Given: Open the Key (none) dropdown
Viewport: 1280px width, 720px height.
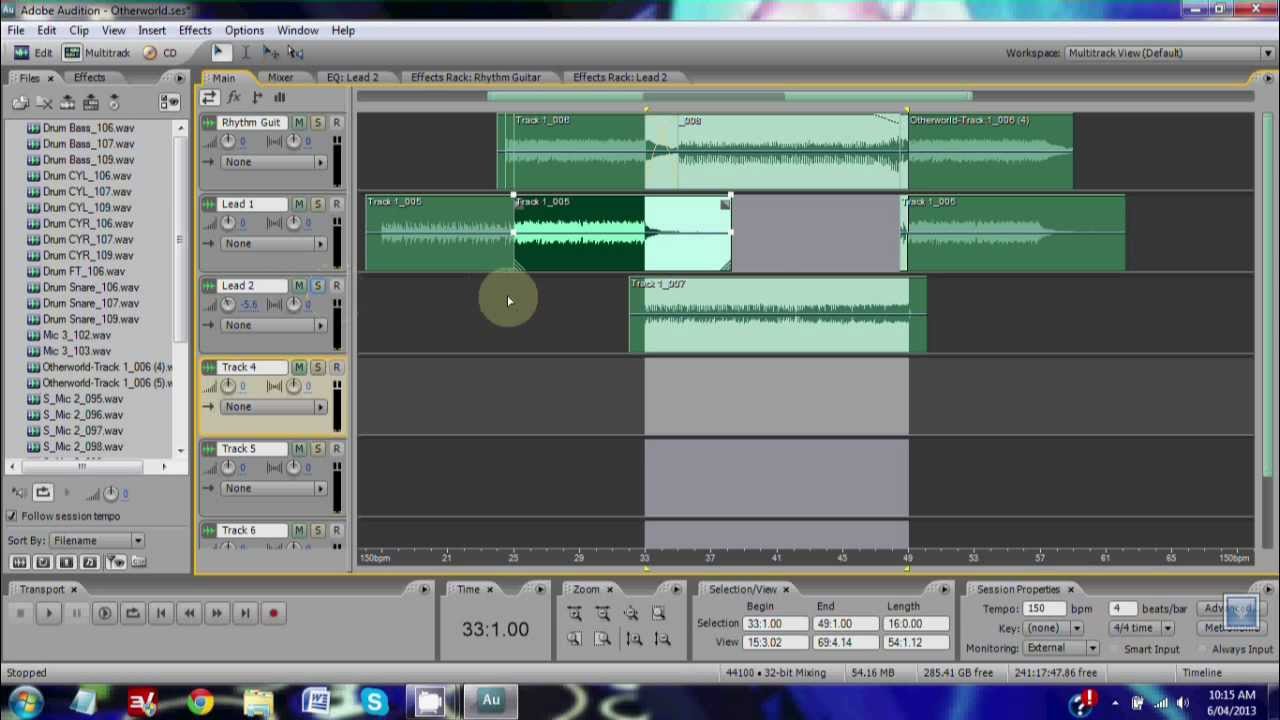Looking at the screenshot, I should [x=1054, y=628].
